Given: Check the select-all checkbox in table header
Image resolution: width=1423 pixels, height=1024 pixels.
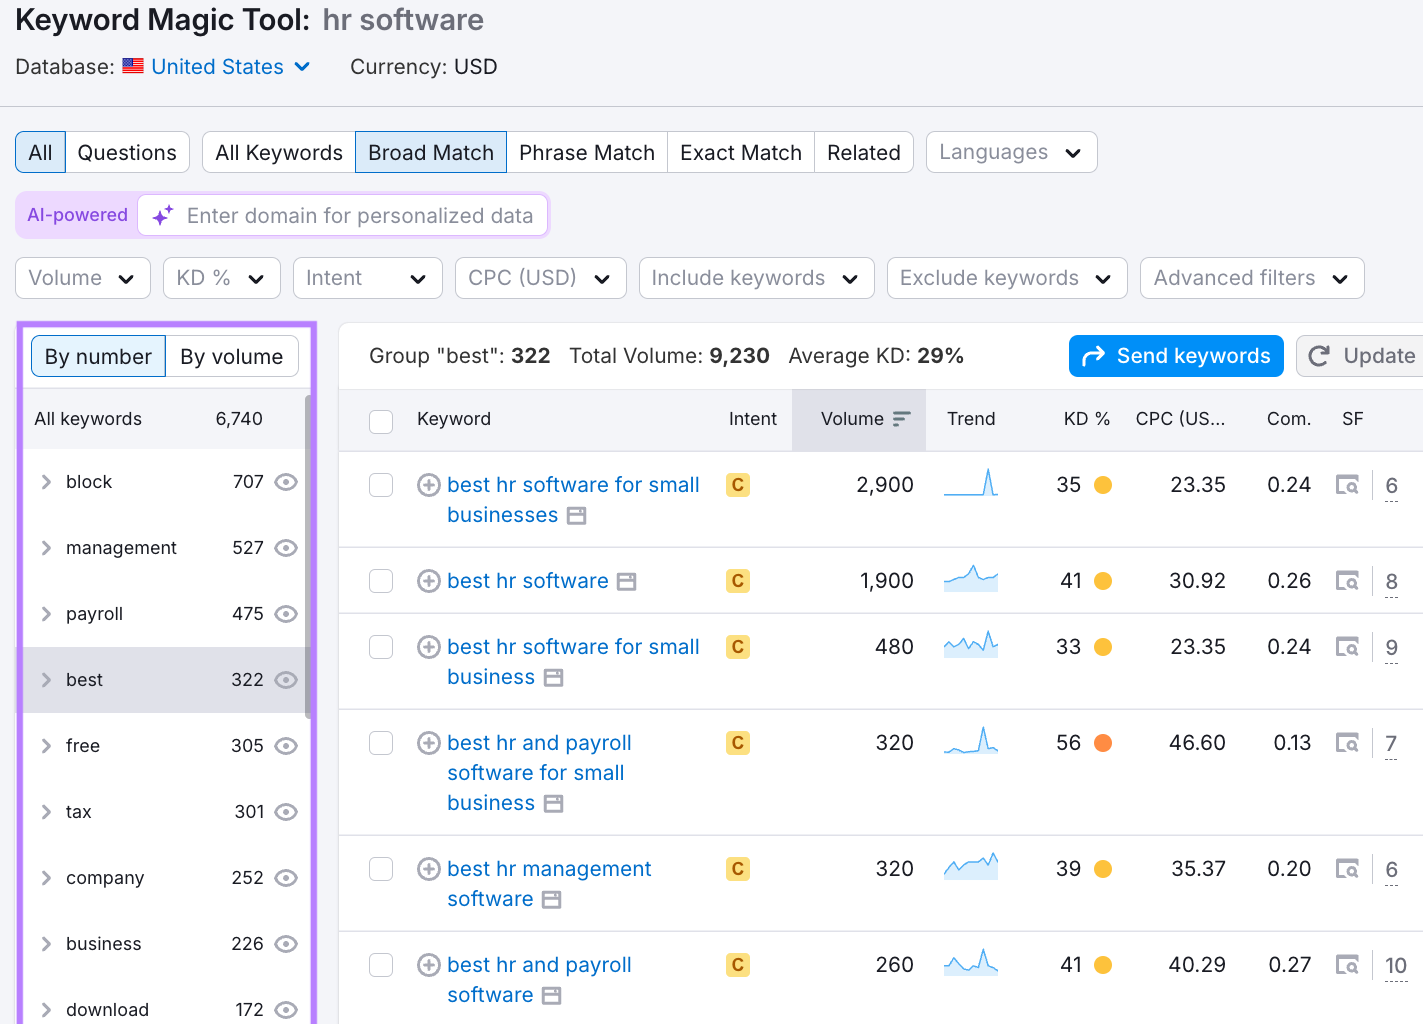Looking at the screenshot, I should [x=381, y=421].
